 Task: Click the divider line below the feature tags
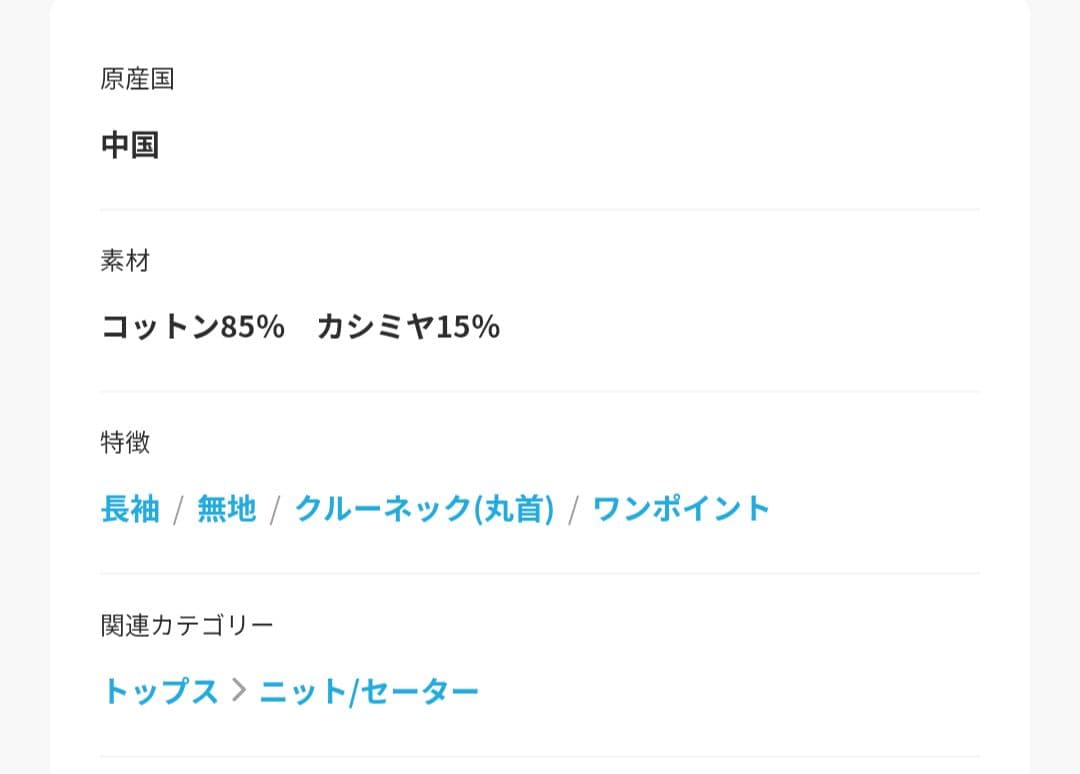point(540,574)
